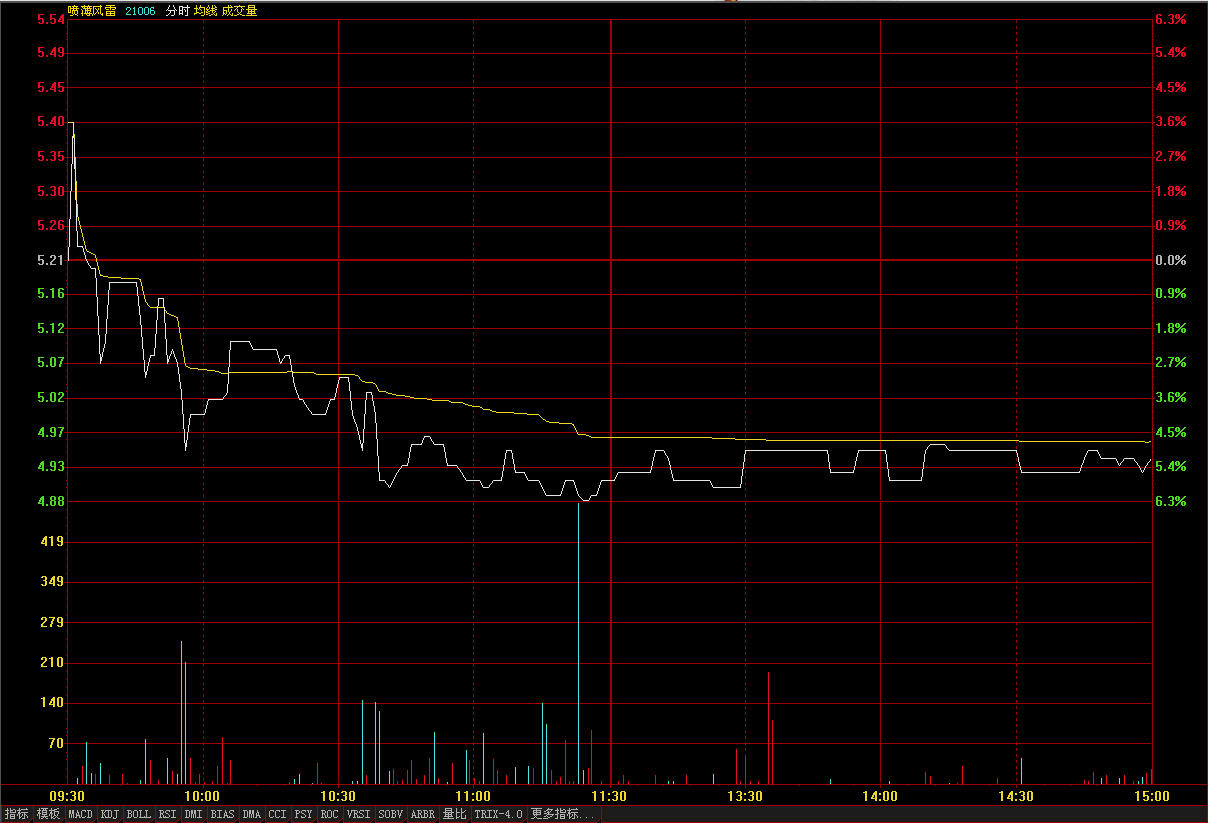1208x823 pixels.
Task: Click the 5.16 price axis label
Action: (x=50, y=294)
